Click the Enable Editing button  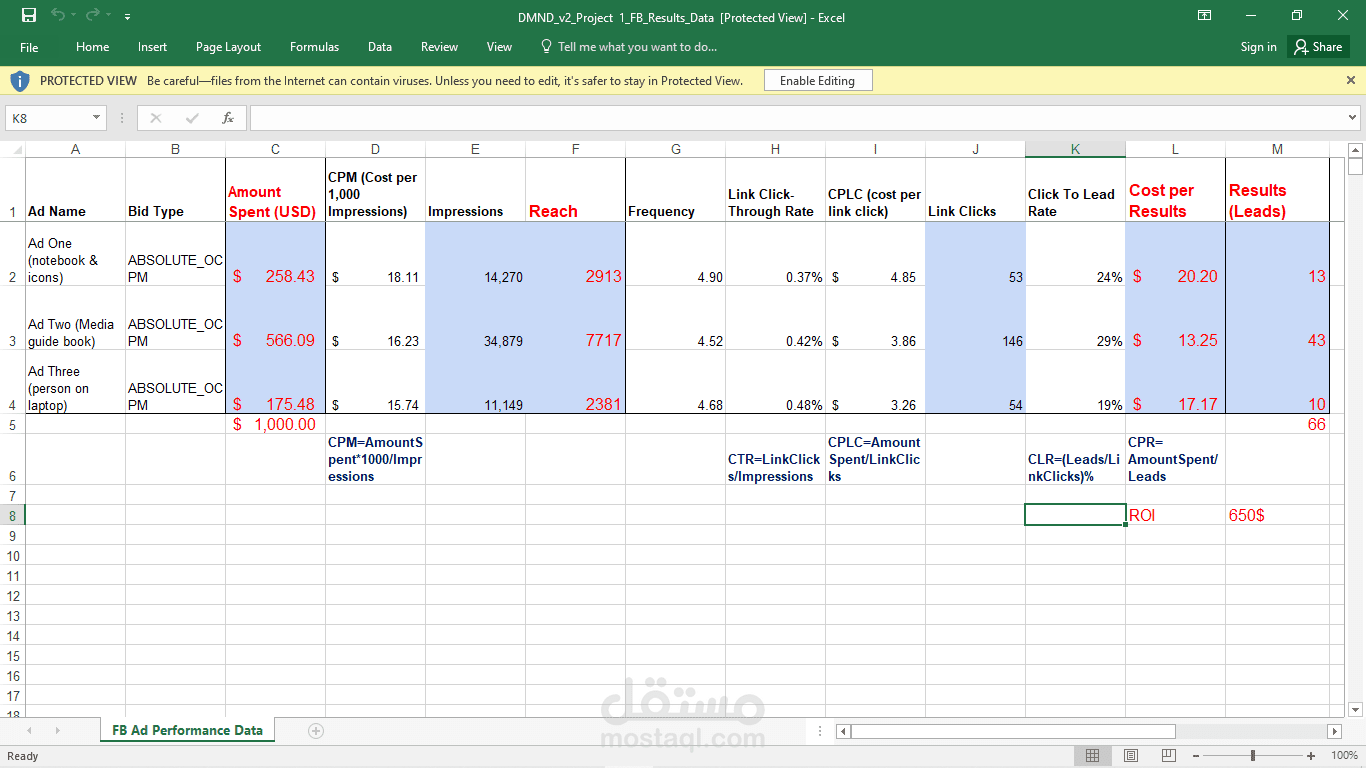click(817, 81)
